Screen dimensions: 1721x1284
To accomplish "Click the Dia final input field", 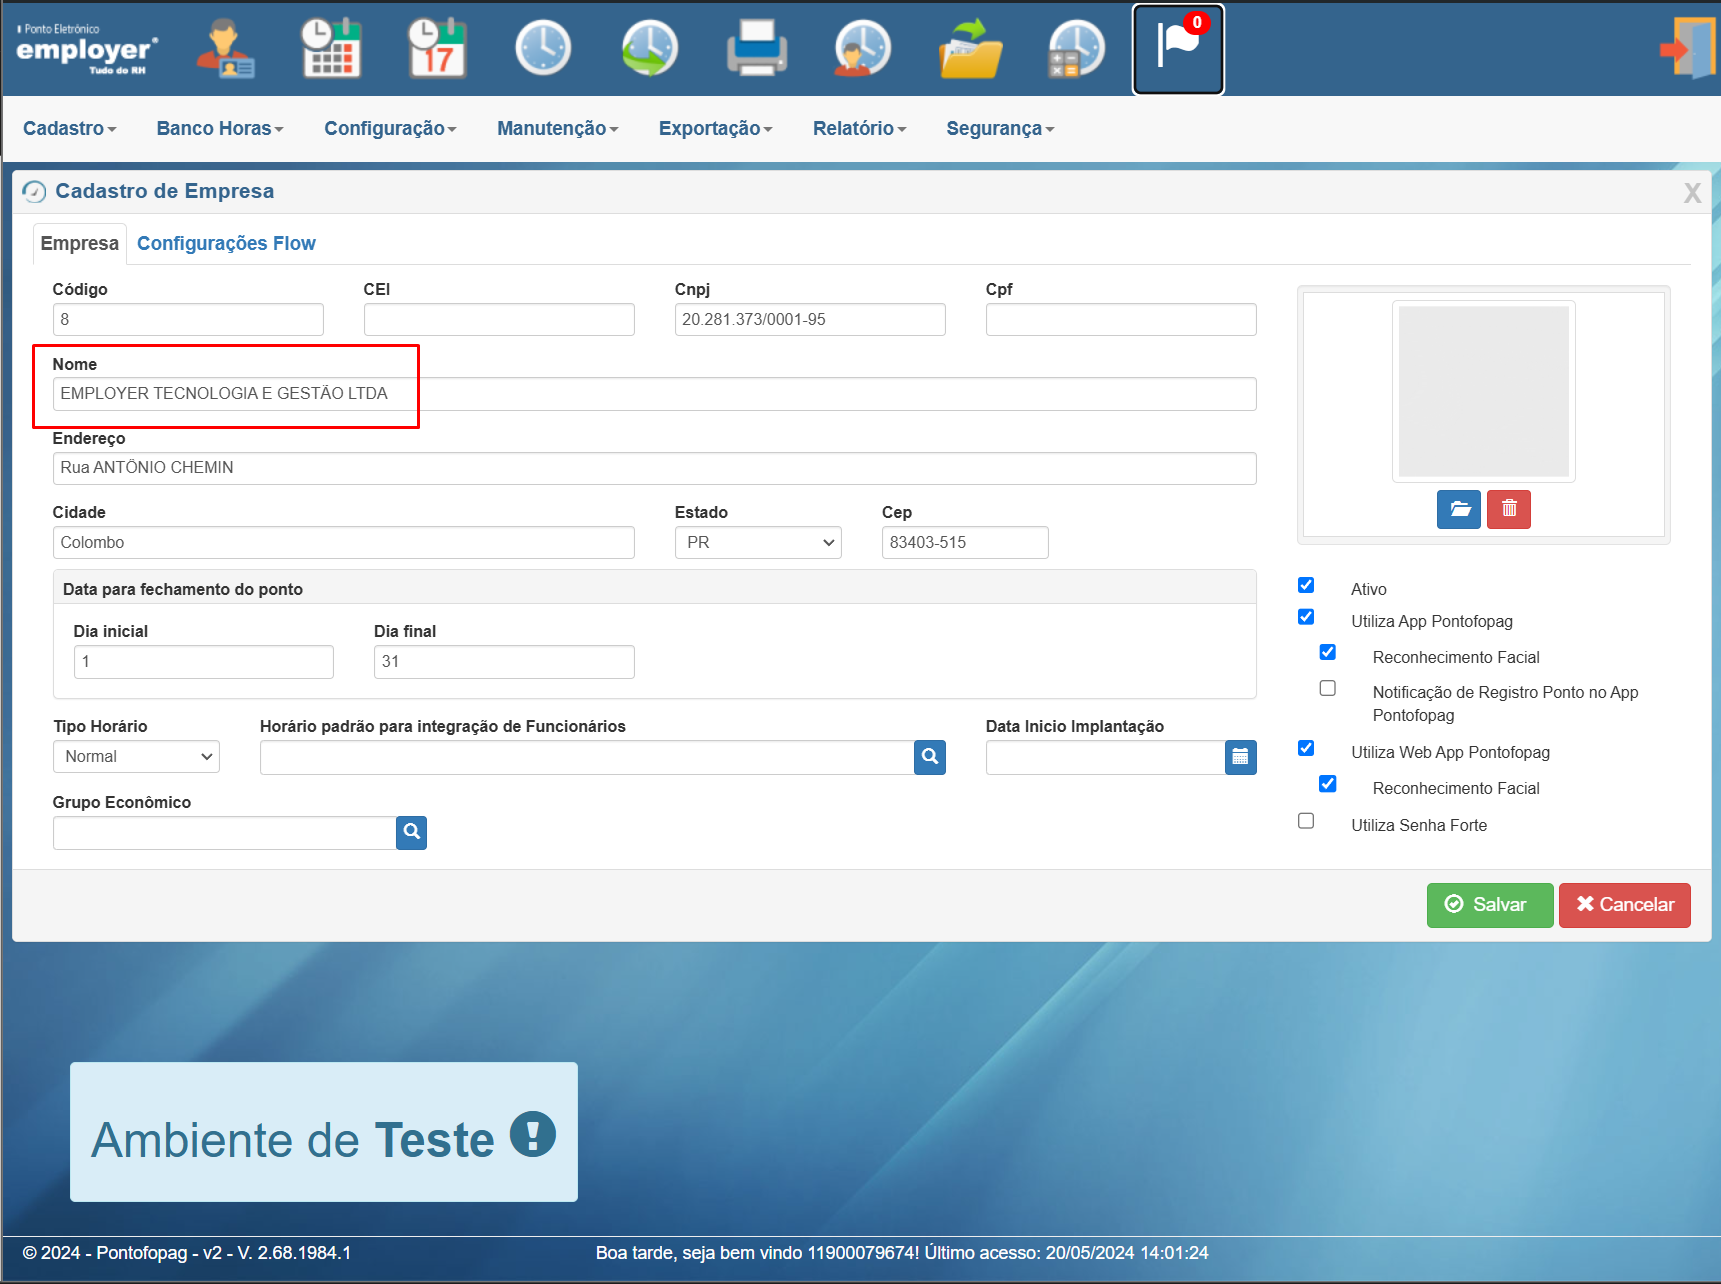I will pos(504,662).
